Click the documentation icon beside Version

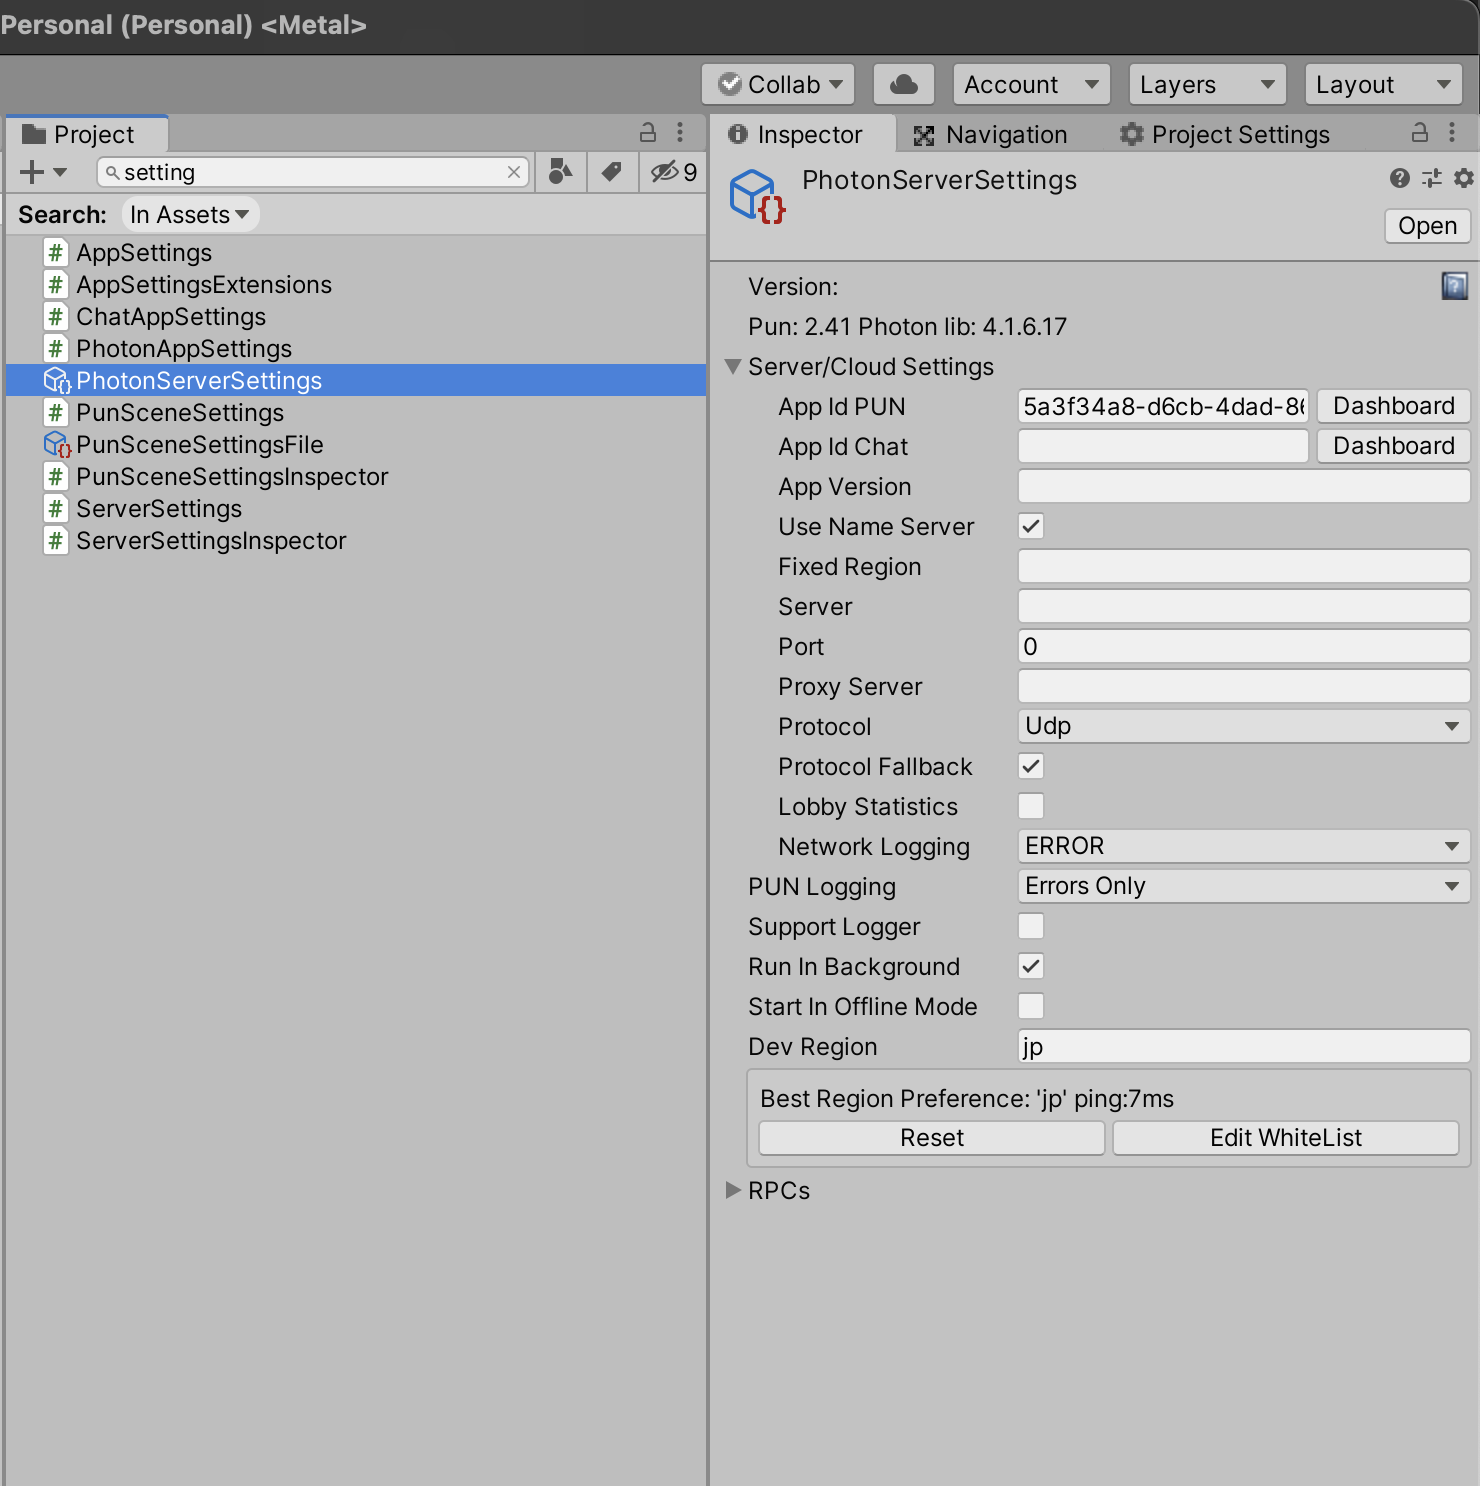pos(1454,286)
